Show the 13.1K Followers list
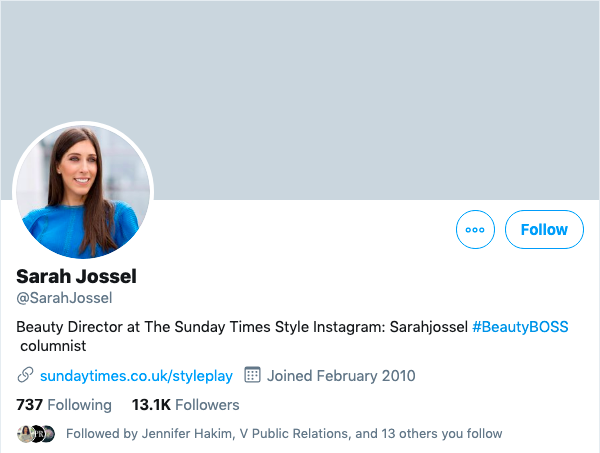The image size is (600, 453). tap(186, 405)
